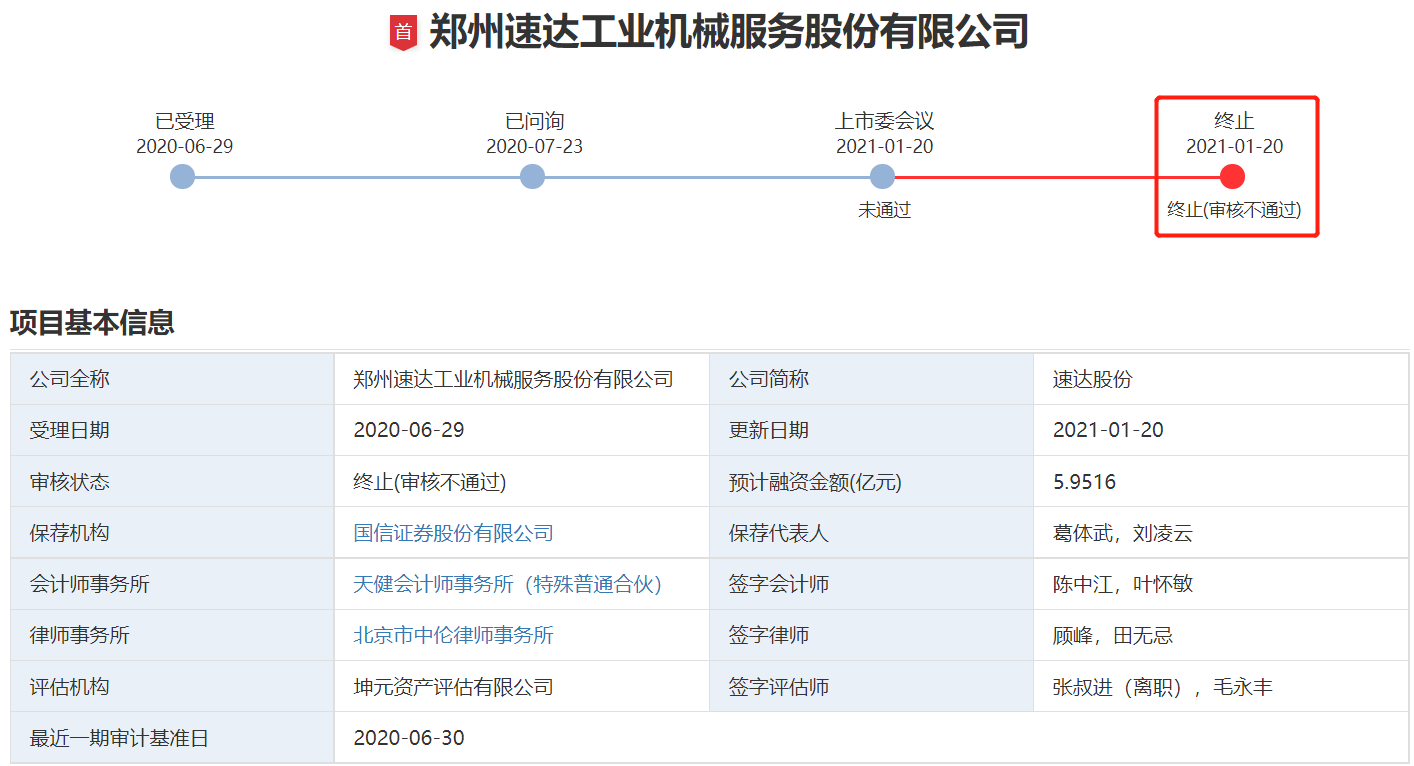Click the red 首 badge icon
Viewport: 1414px width, 766px height.
[403, 32]
